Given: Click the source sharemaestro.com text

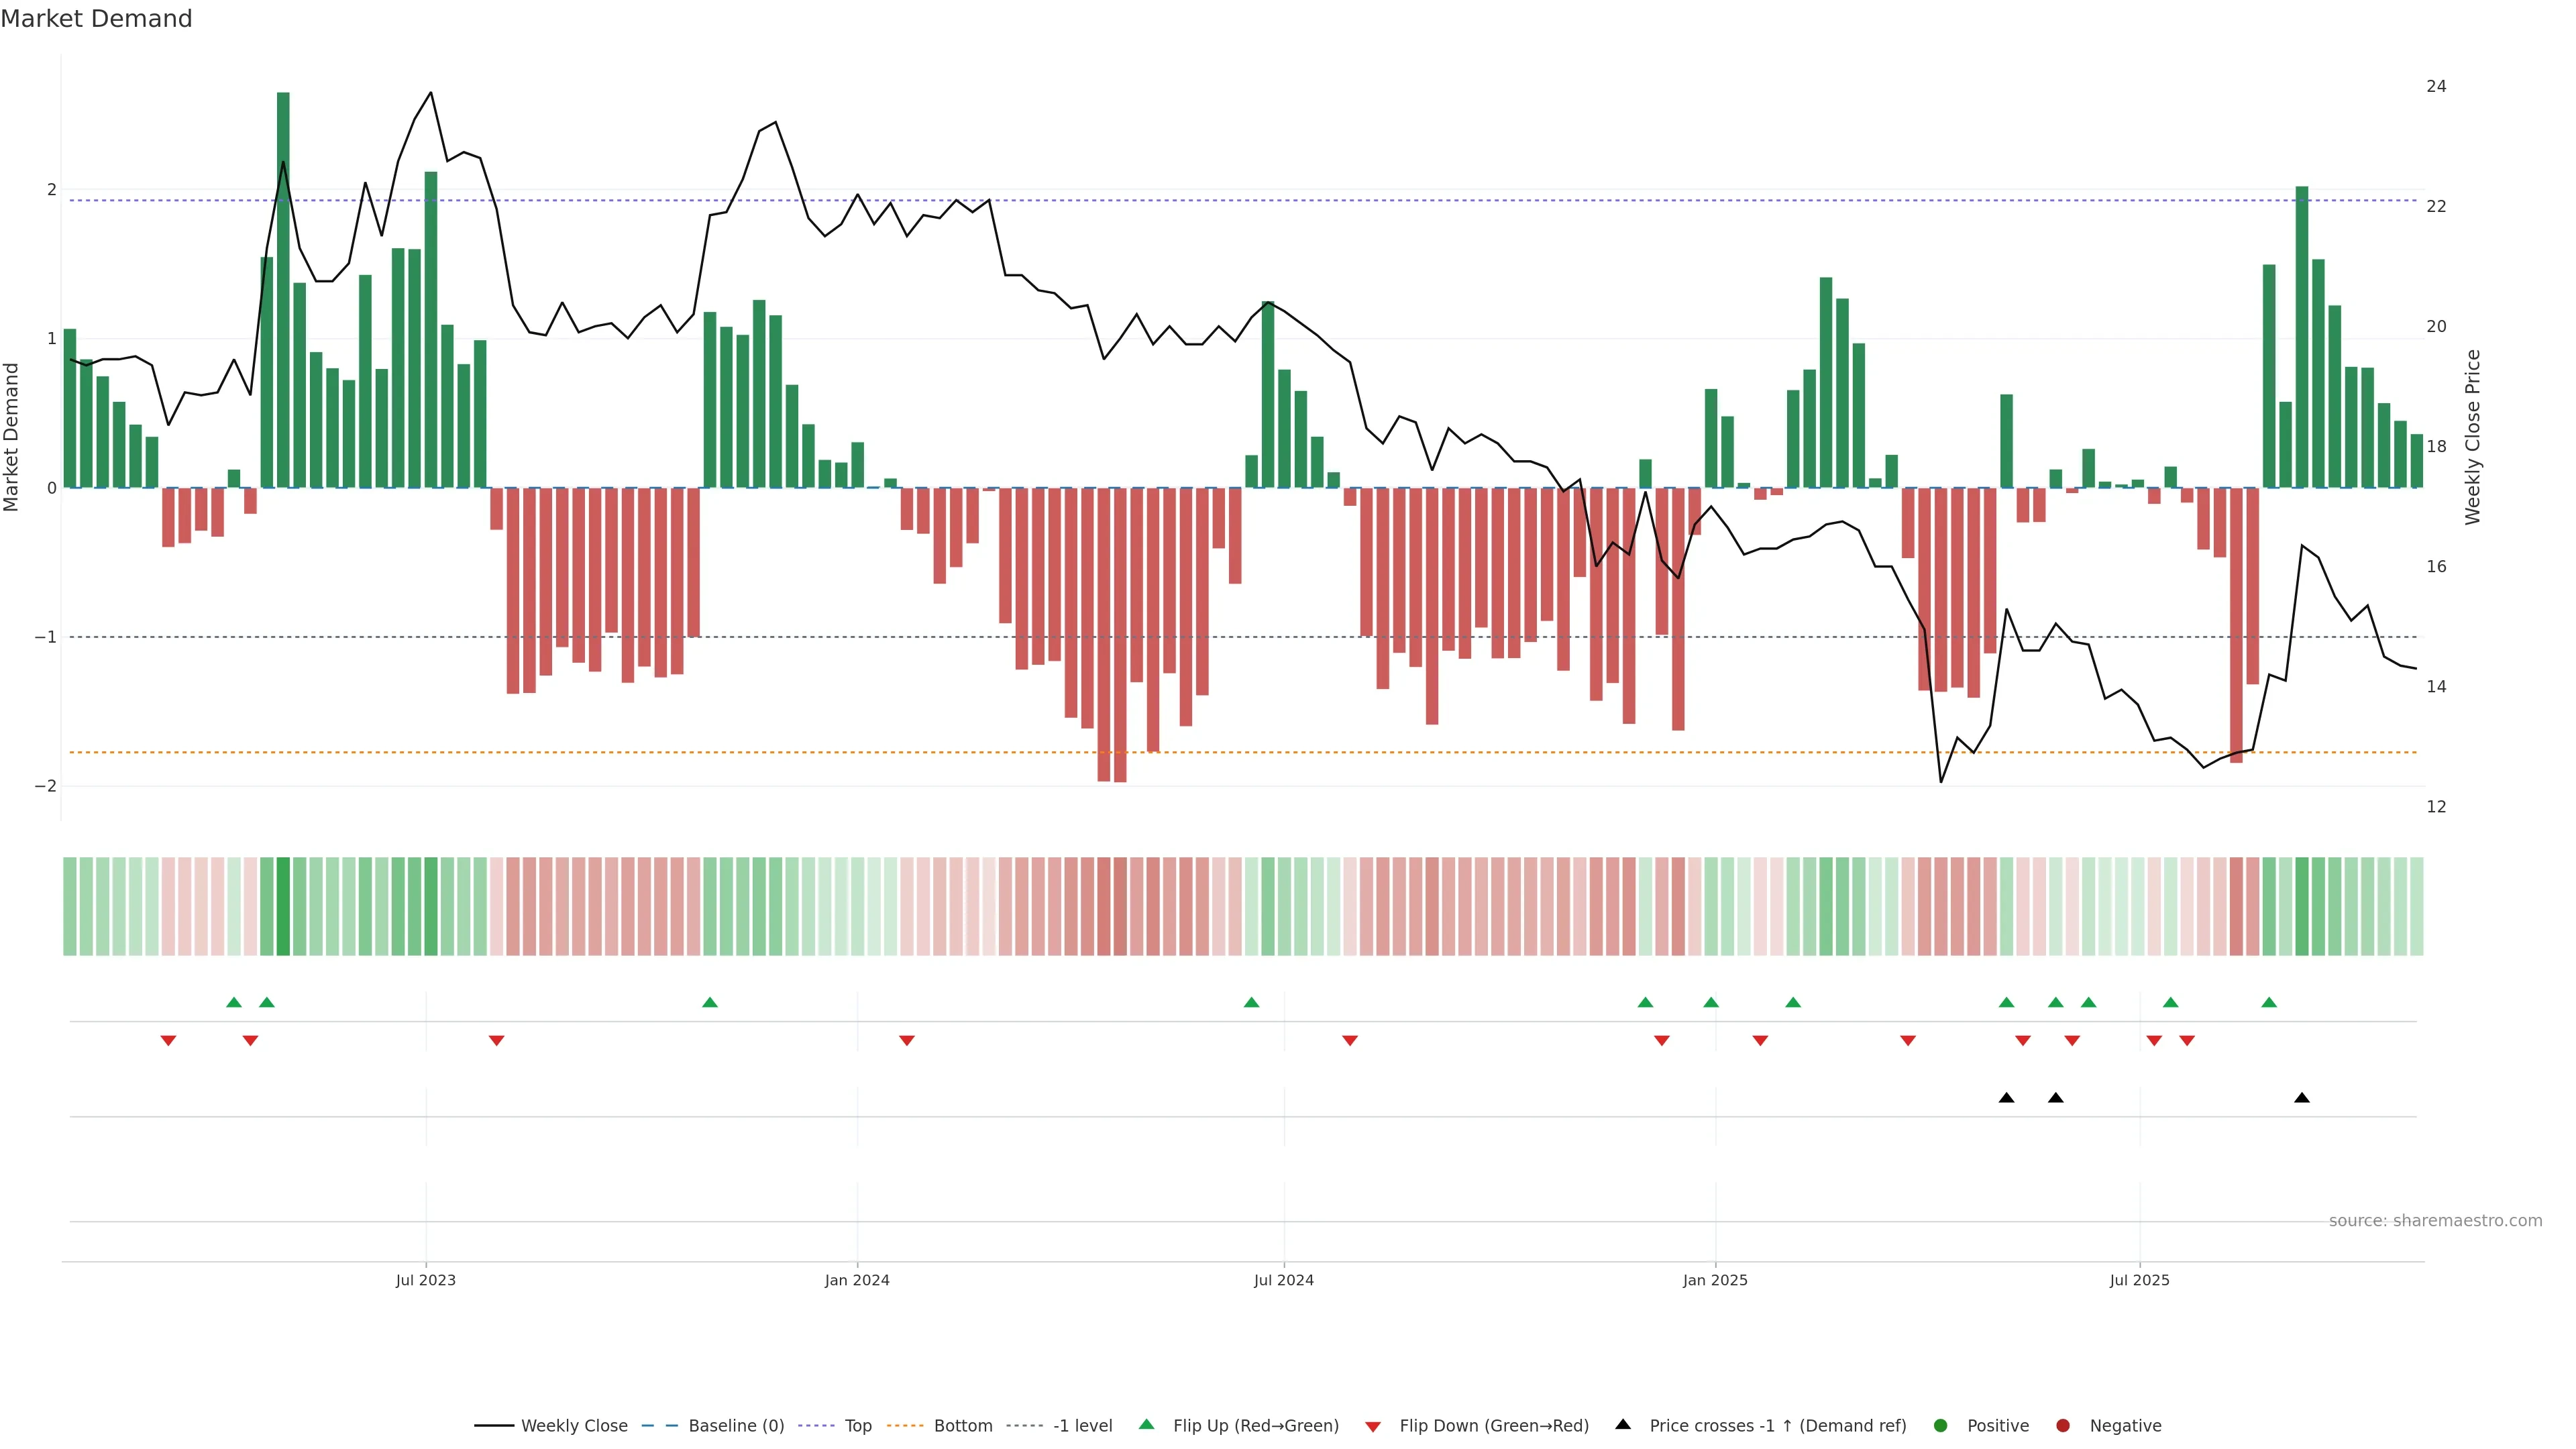Looking at the screenshot, I should point(2435,1220).
